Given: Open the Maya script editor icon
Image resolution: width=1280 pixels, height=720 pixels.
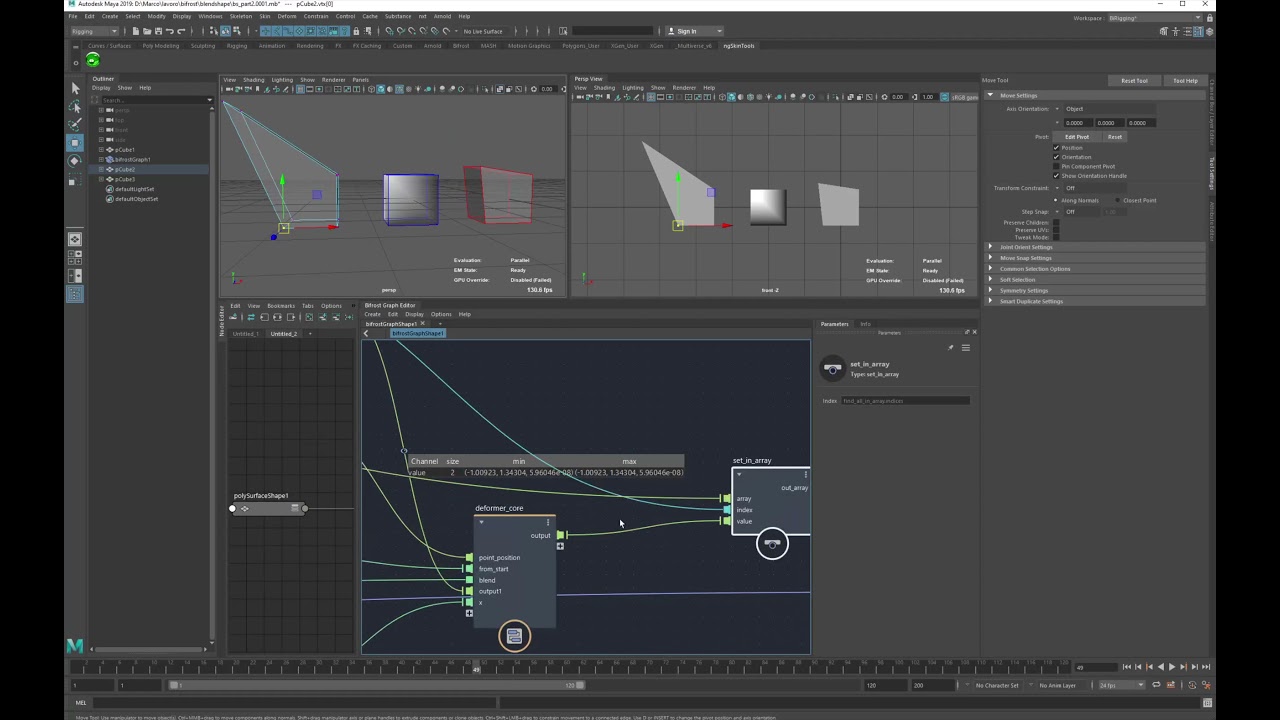Looking at the screenshot, I should (1207, 703).
